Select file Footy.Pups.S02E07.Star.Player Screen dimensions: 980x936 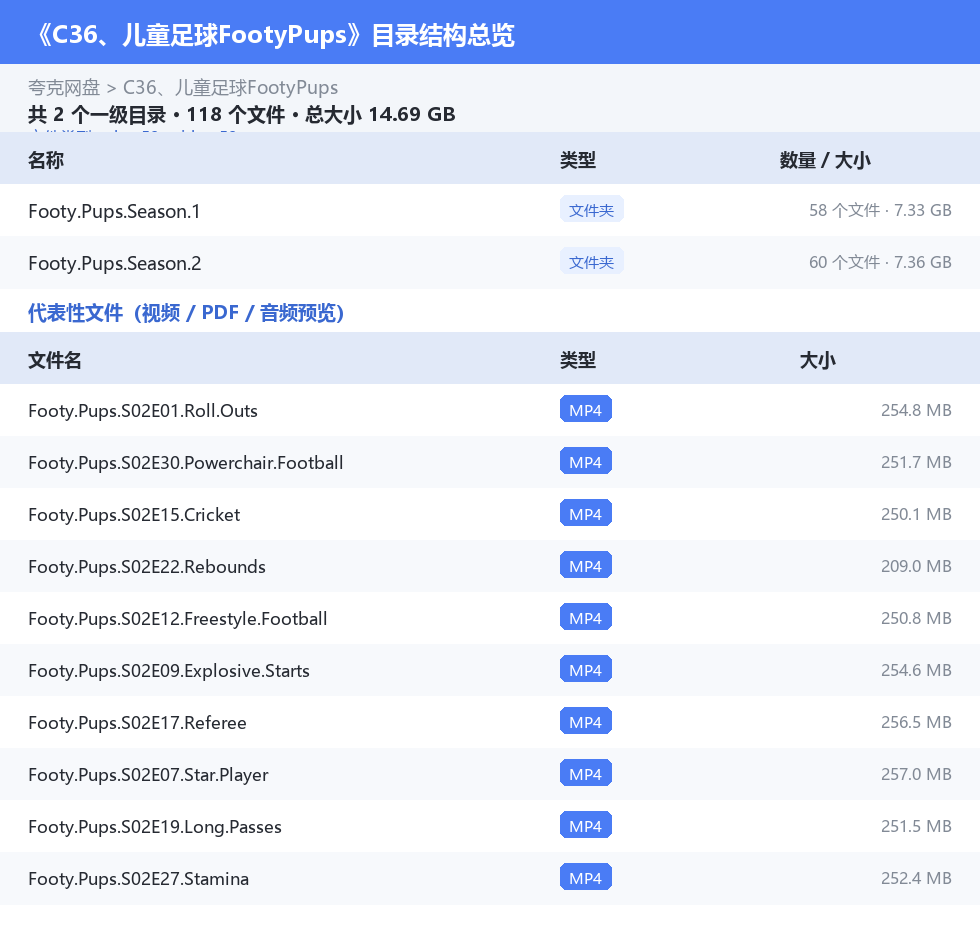point(148,774)
